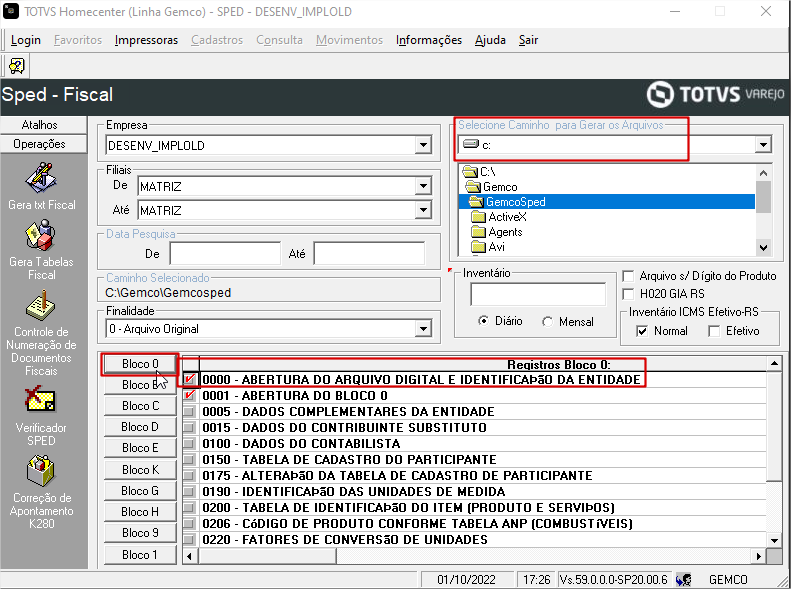Select the C:\ root folder icon

pos(470,171)
